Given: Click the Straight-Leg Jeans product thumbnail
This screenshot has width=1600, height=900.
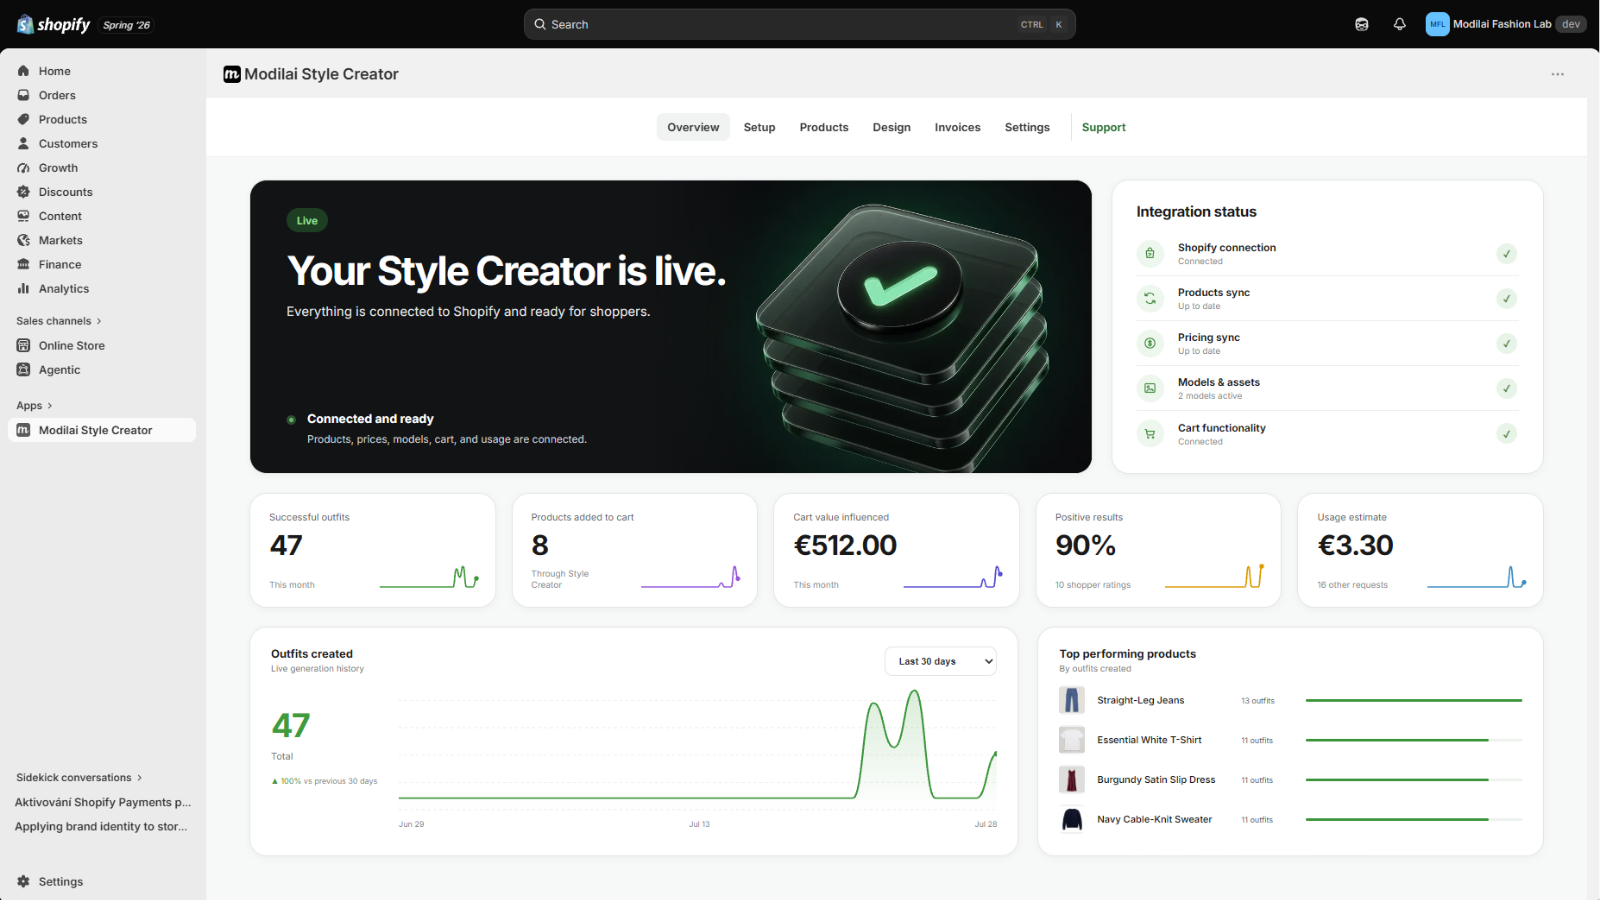Looking at the screenshot, I should pyautogui.click(x=1072, y=700).
